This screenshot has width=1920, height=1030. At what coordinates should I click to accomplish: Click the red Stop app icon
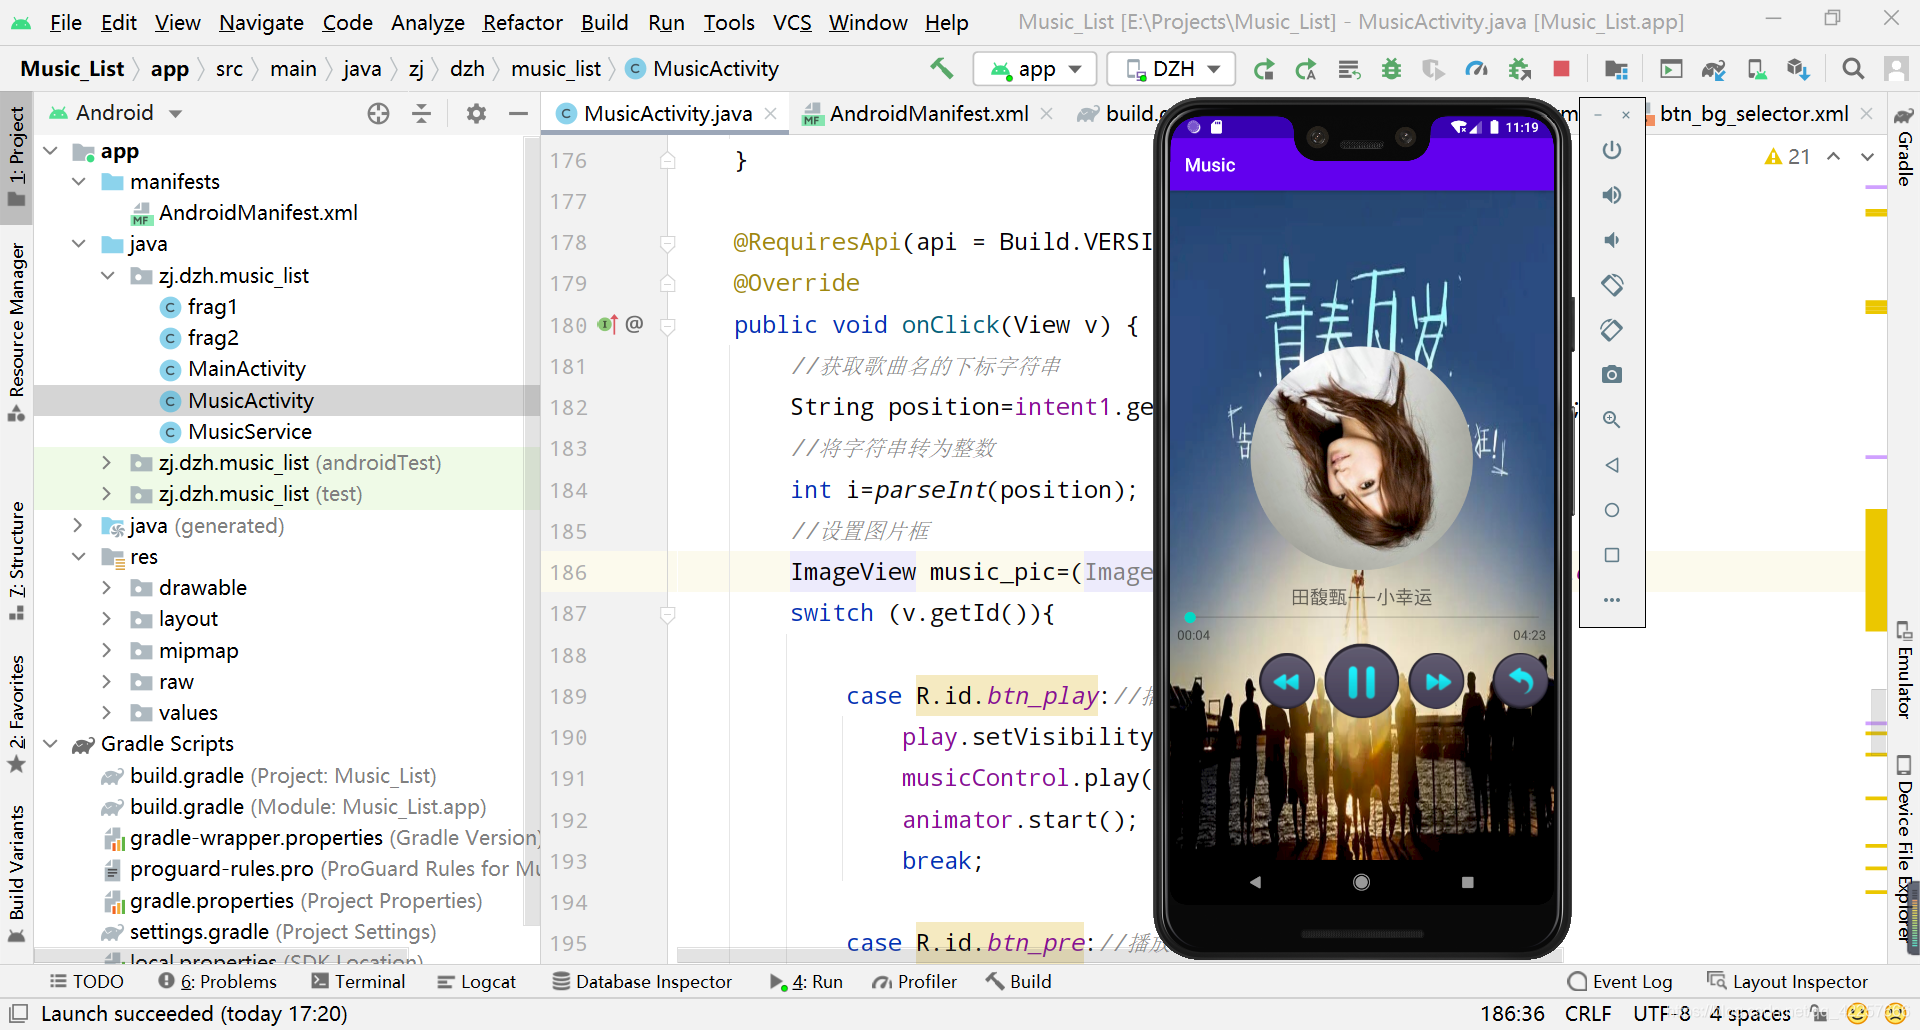pyautogui.click(x=1561, y=69)
